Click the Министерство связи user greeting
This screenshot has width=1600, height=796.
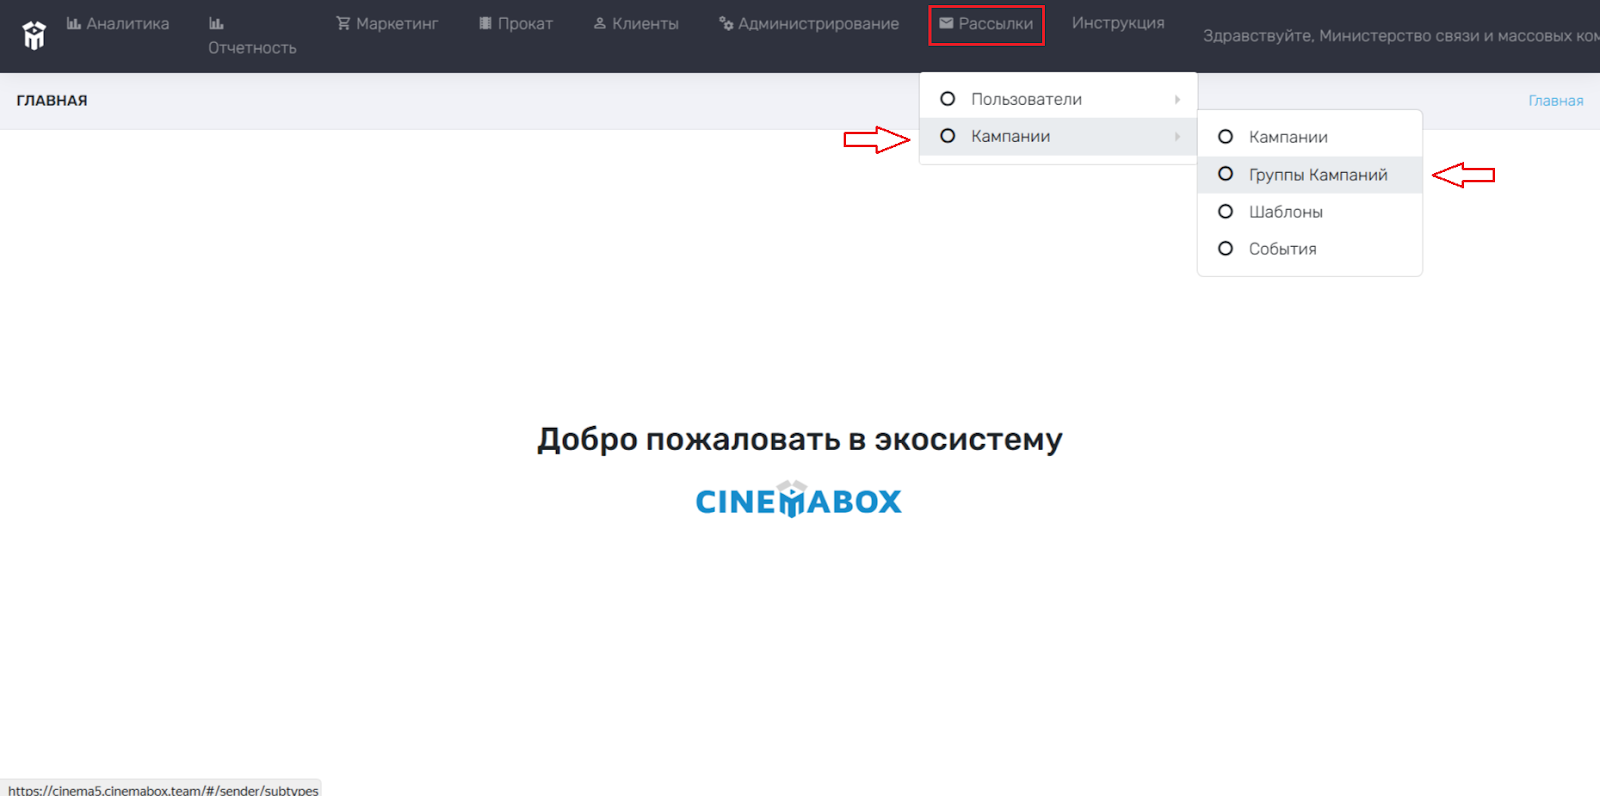pos(1401,36)
